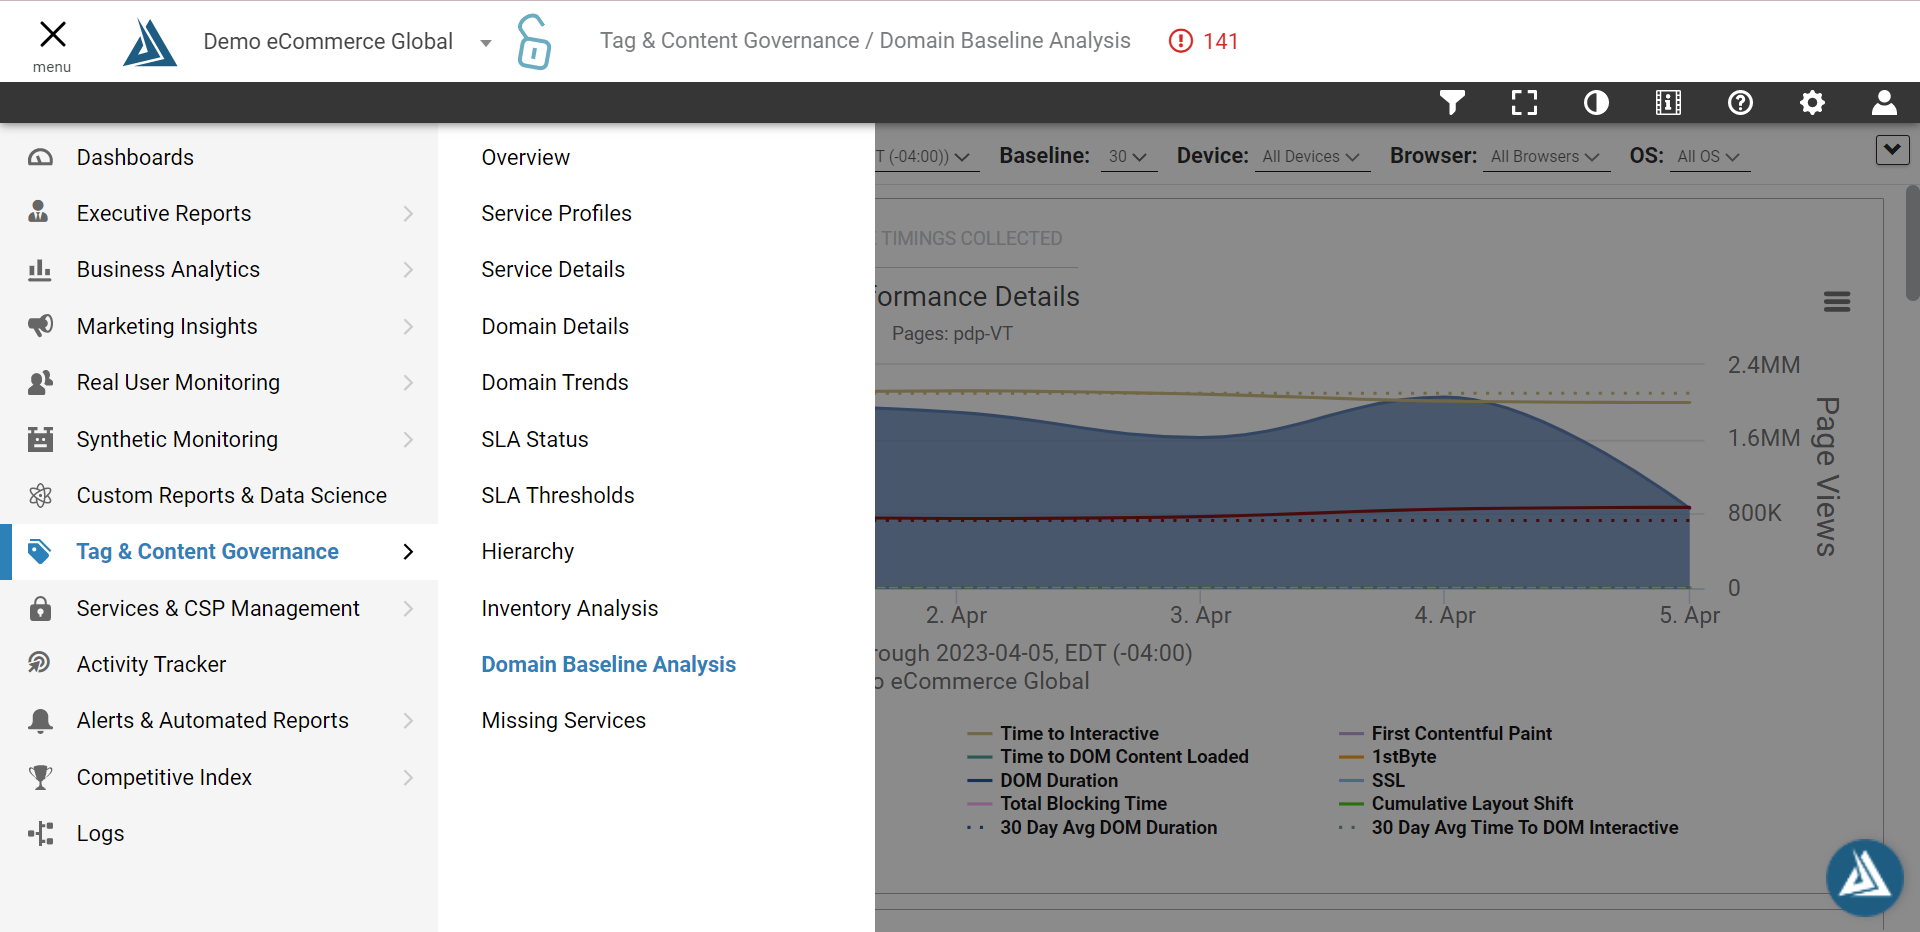Toggle Cumulative Layout Shift legend series

click(x=1456, y=803)
